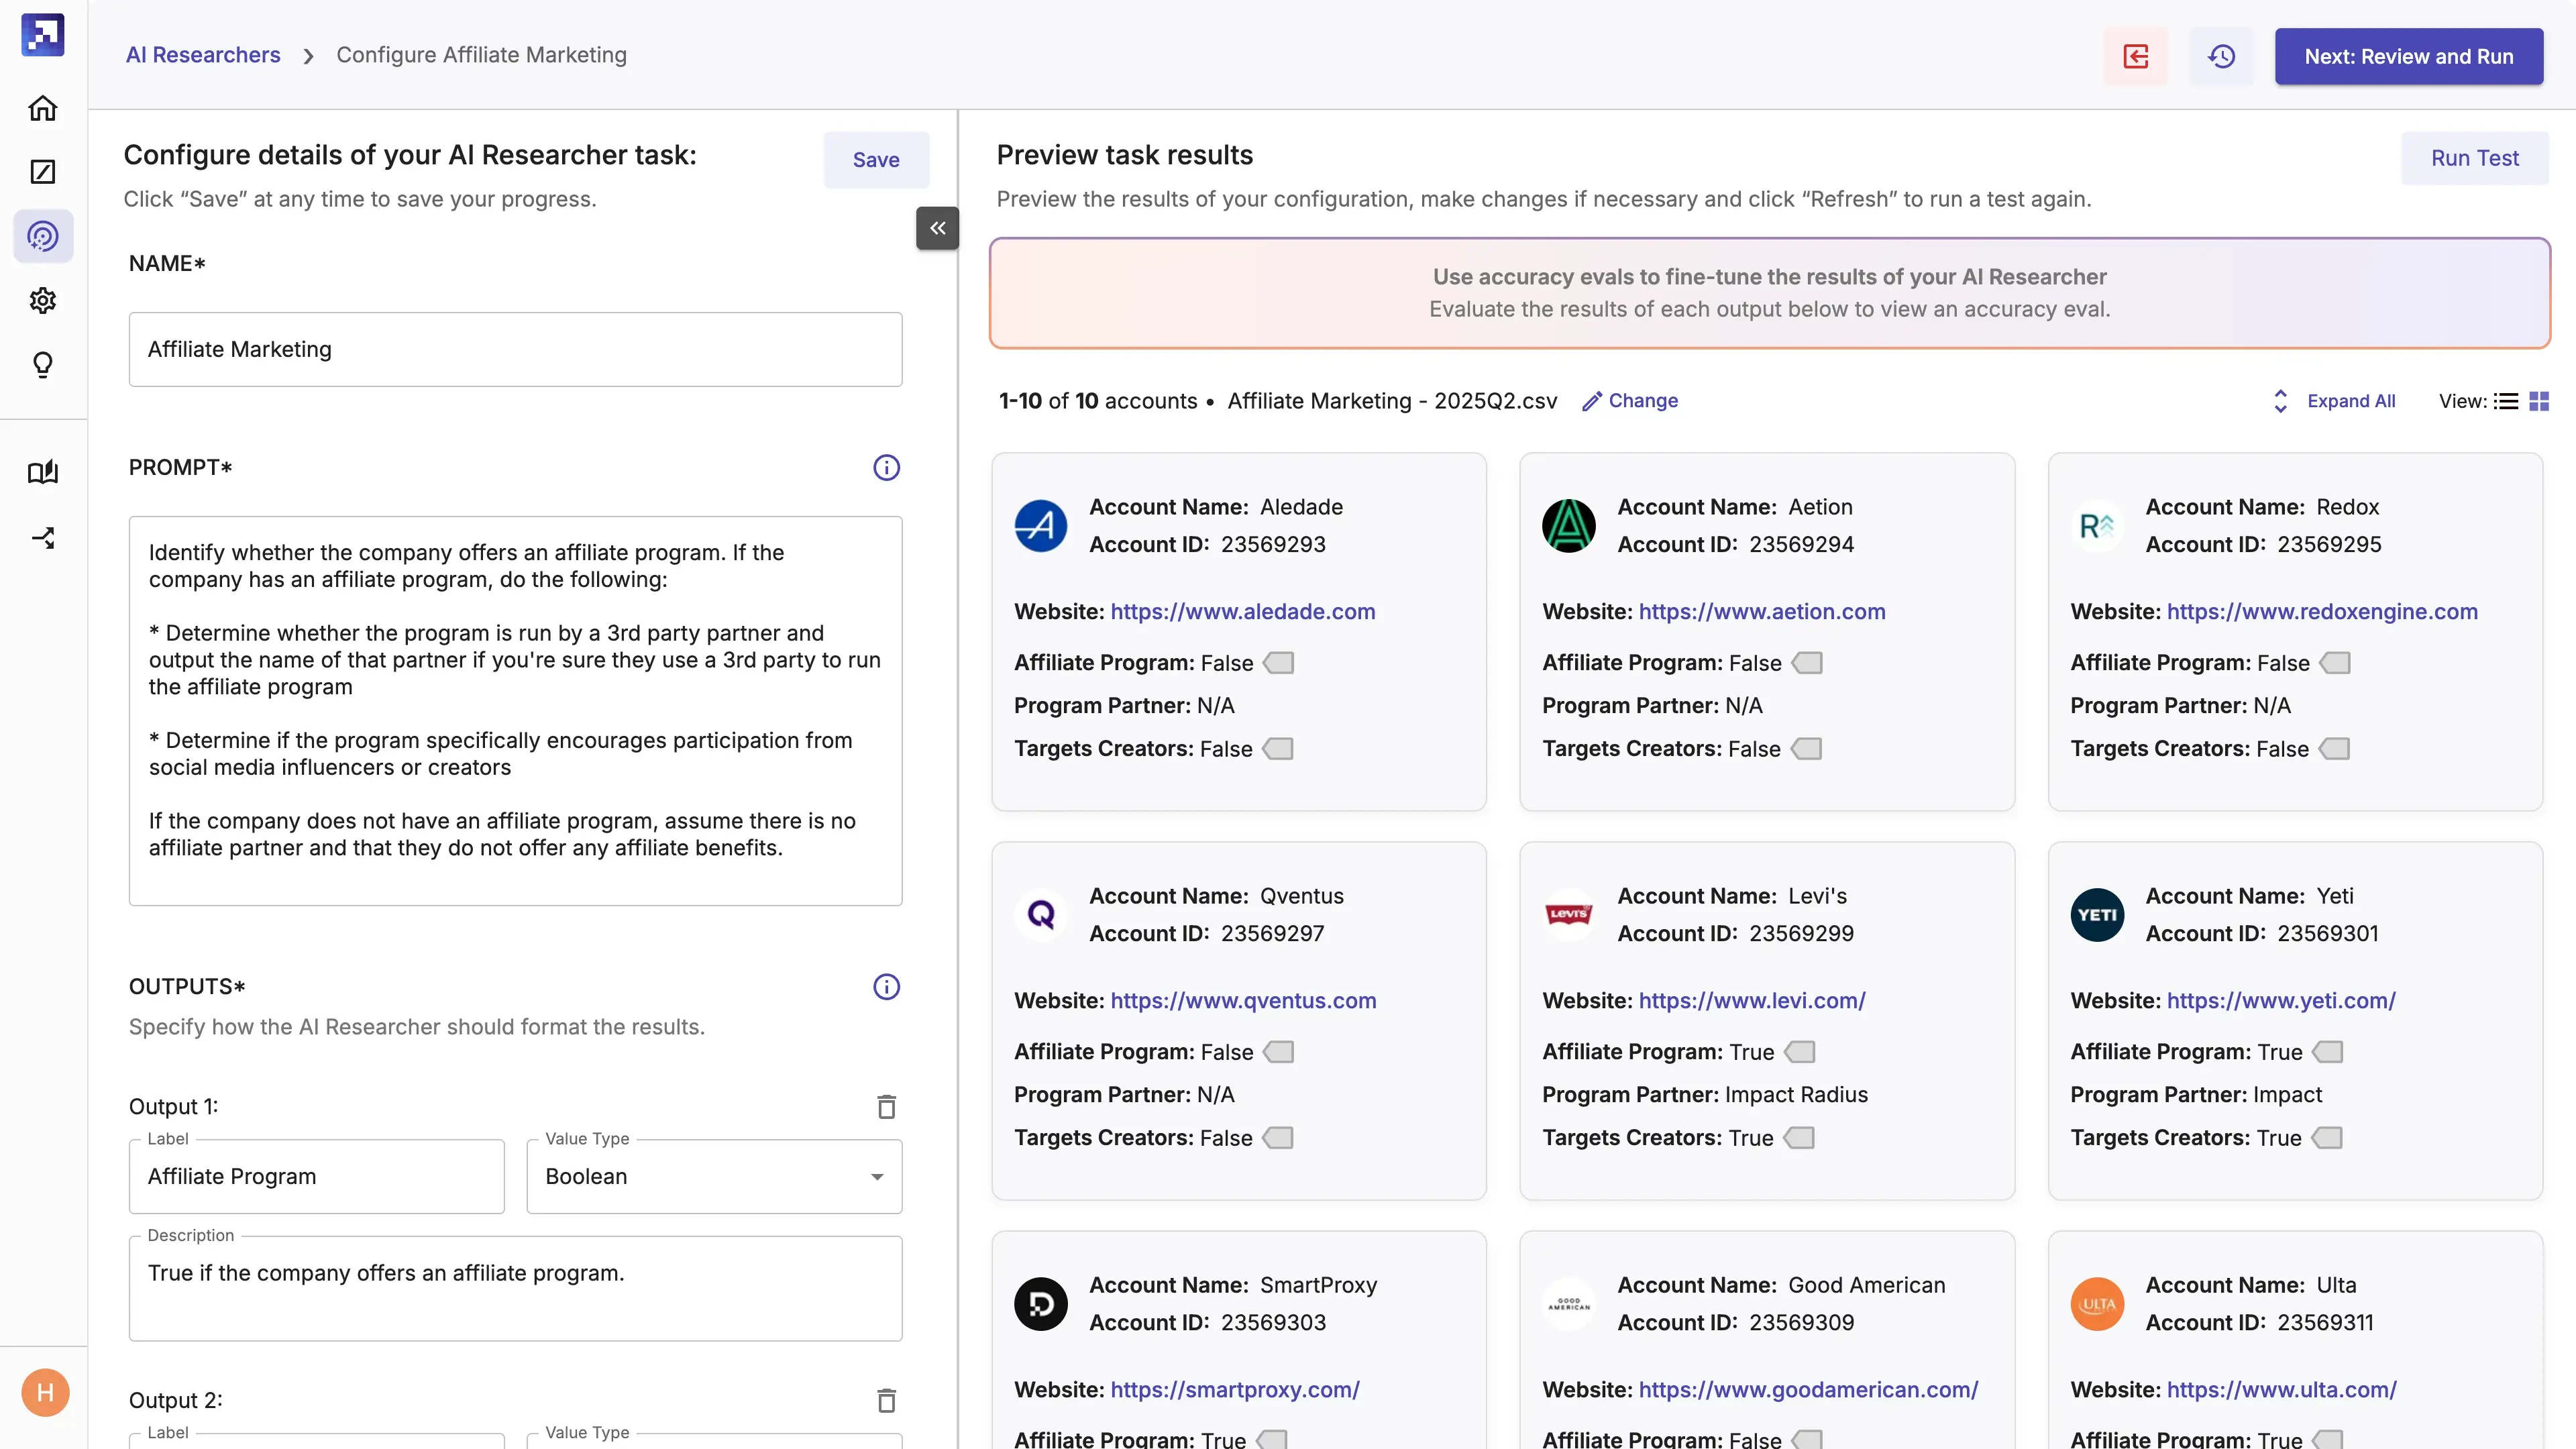Click the Qventus account logo

click(x=1041, y=914)
